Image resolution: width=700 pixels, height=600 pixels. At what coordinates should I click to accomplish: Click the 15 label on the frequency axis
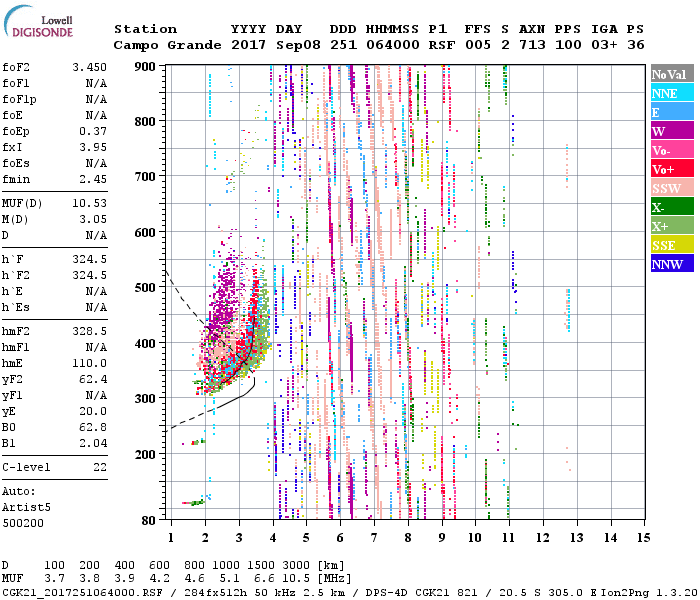pos(642,537)
